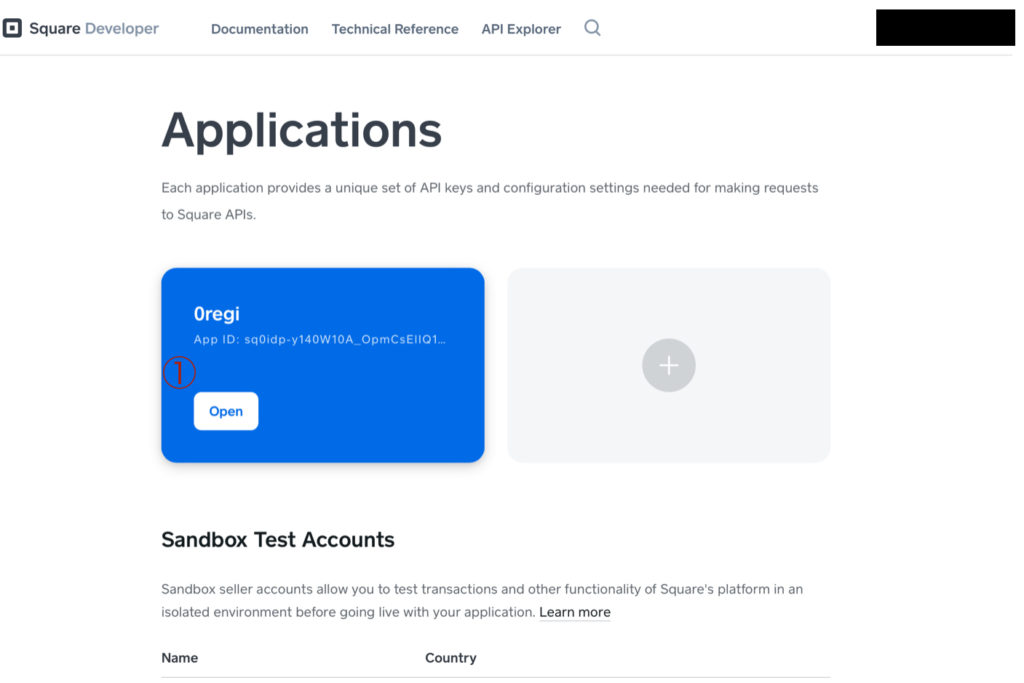Click the Square Developer brand text
This screenshot has height=683, width=1024.
[94, 29]
